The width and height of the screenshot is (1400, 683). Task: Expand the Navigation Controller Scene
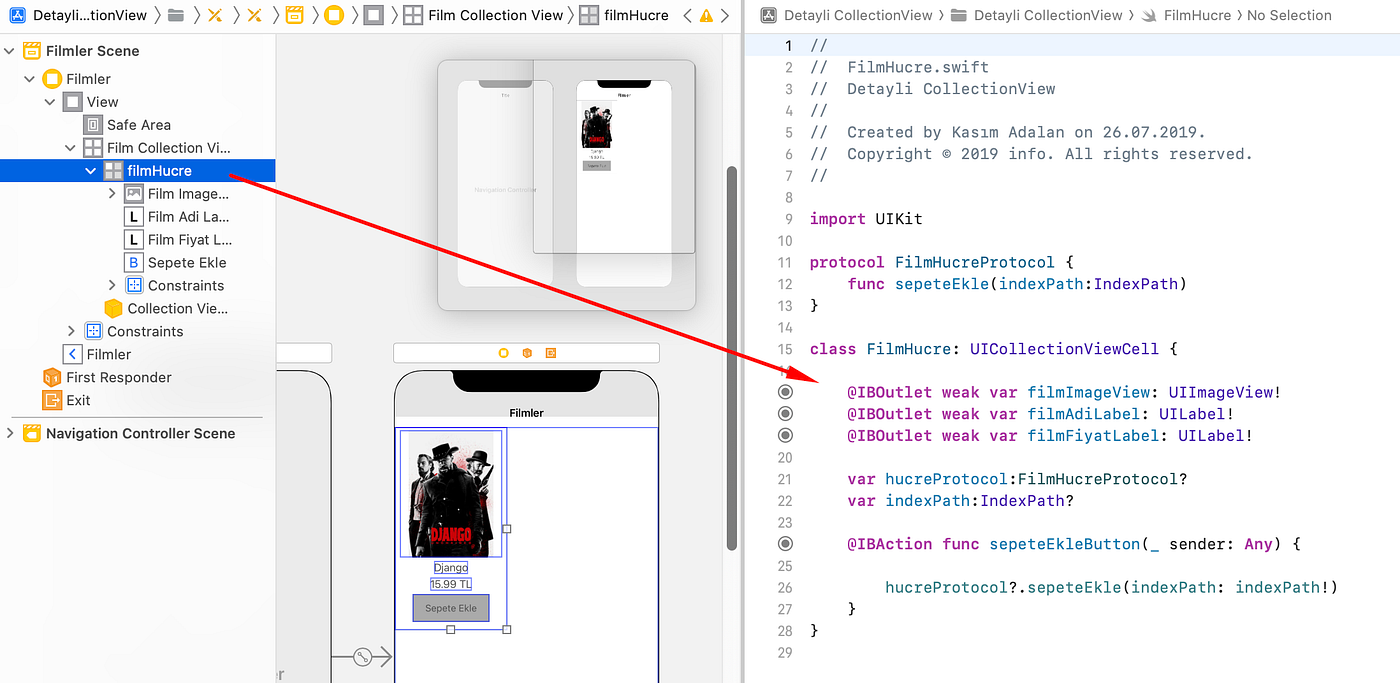(x=10, y=433)
